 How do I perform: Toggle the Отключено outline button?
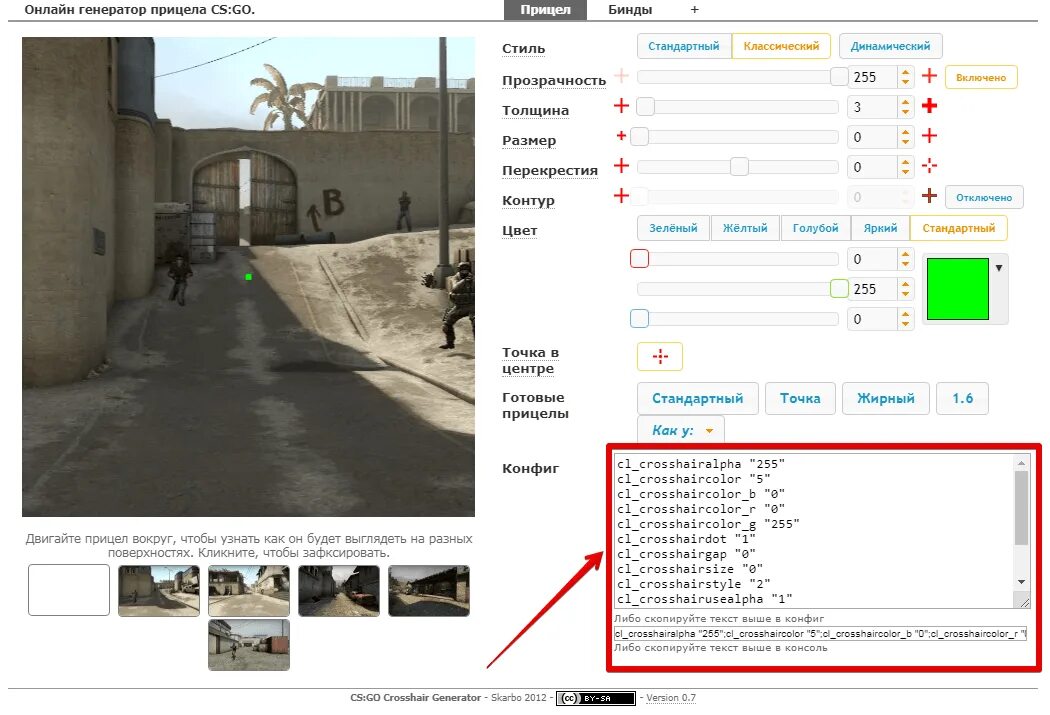(984, 197)
